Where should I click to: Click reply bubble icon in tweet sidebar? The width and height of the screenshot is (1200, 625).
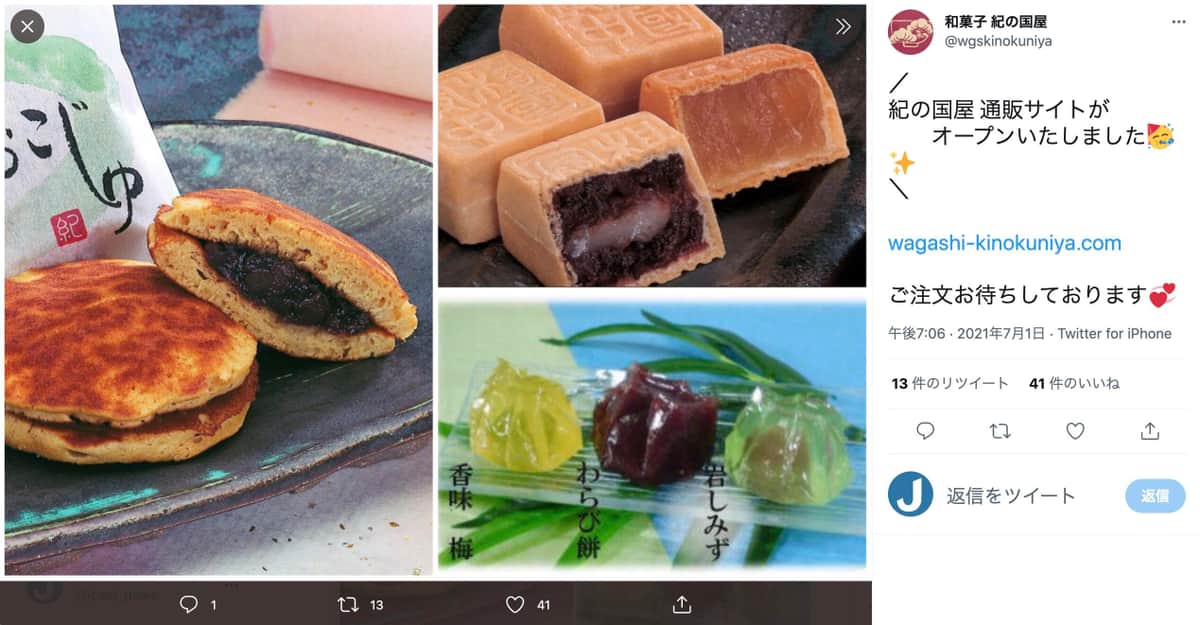pyautogui.click(x=926, y=431)
